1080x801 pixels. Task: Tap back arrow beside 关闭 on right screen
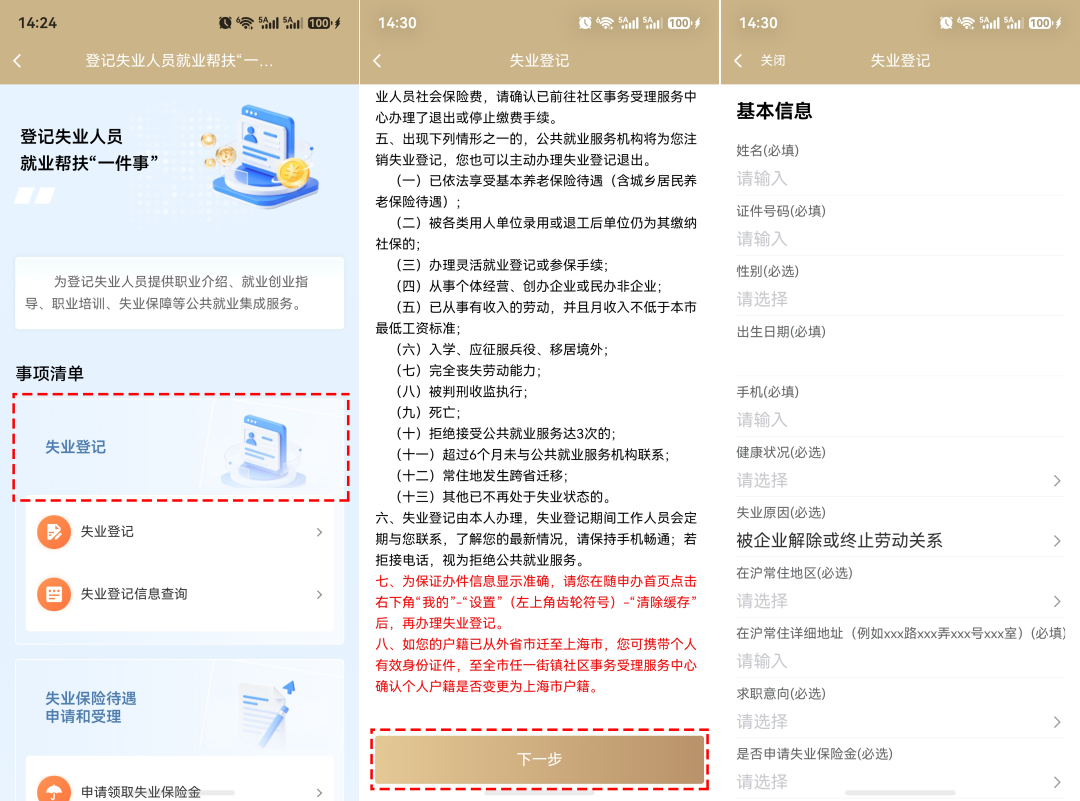[738, 61]
